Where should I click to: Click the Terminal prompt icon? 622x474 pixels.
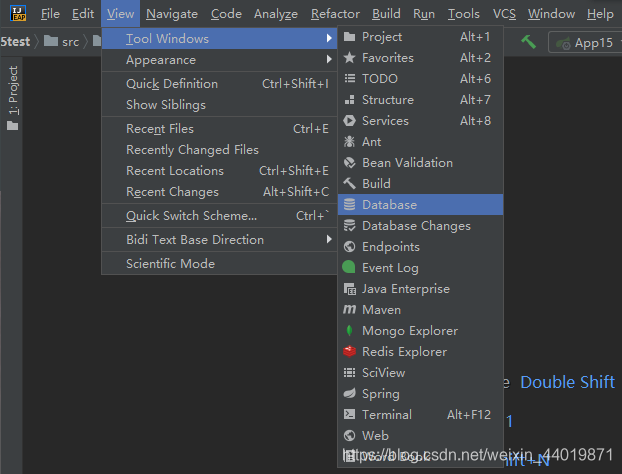(x=349, y=415)
